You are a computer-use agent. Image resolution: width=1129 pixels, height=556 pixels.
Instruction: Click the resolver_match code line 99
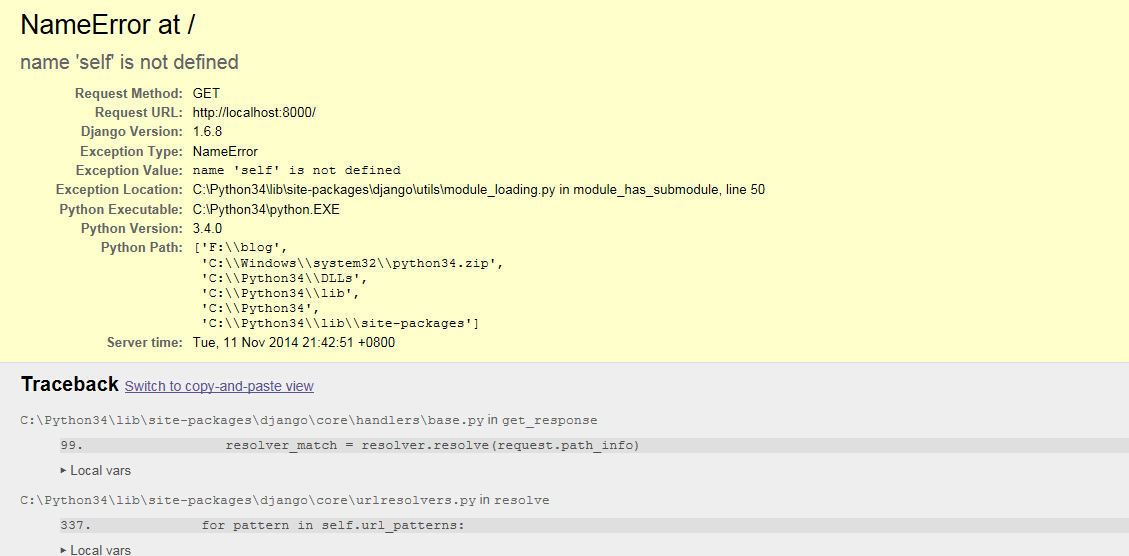pyautogui.click(x=432, y=445)
